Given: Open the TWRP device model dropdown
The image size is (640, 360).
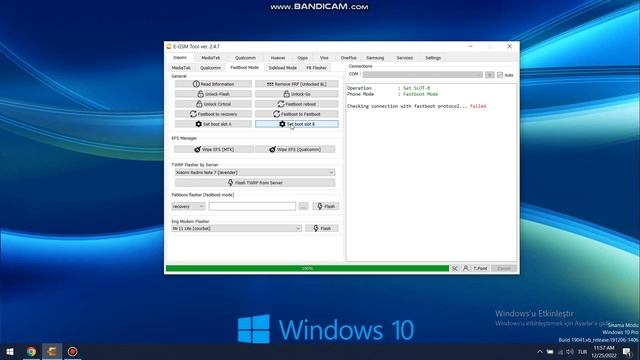Looking at the screenshot, I should click(255, 173).
